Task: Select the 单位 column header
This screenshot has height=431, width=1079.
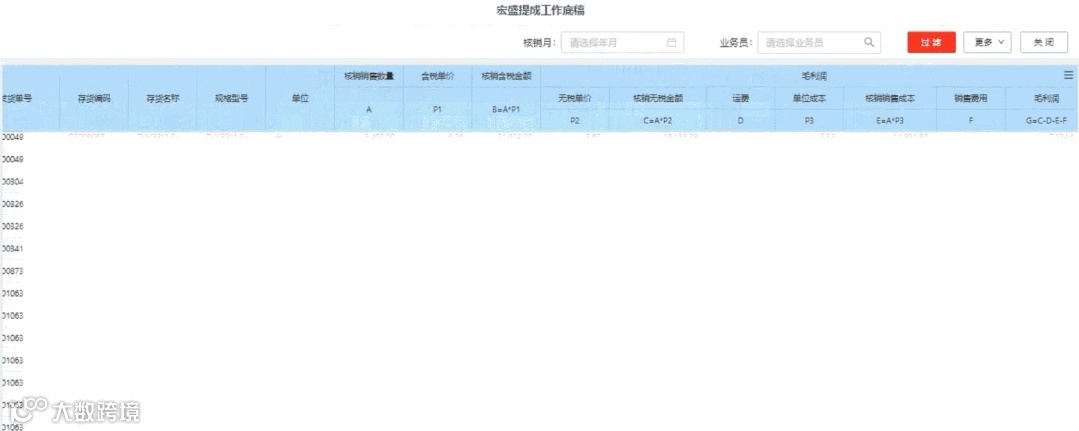Action: (x=300, y=98)
